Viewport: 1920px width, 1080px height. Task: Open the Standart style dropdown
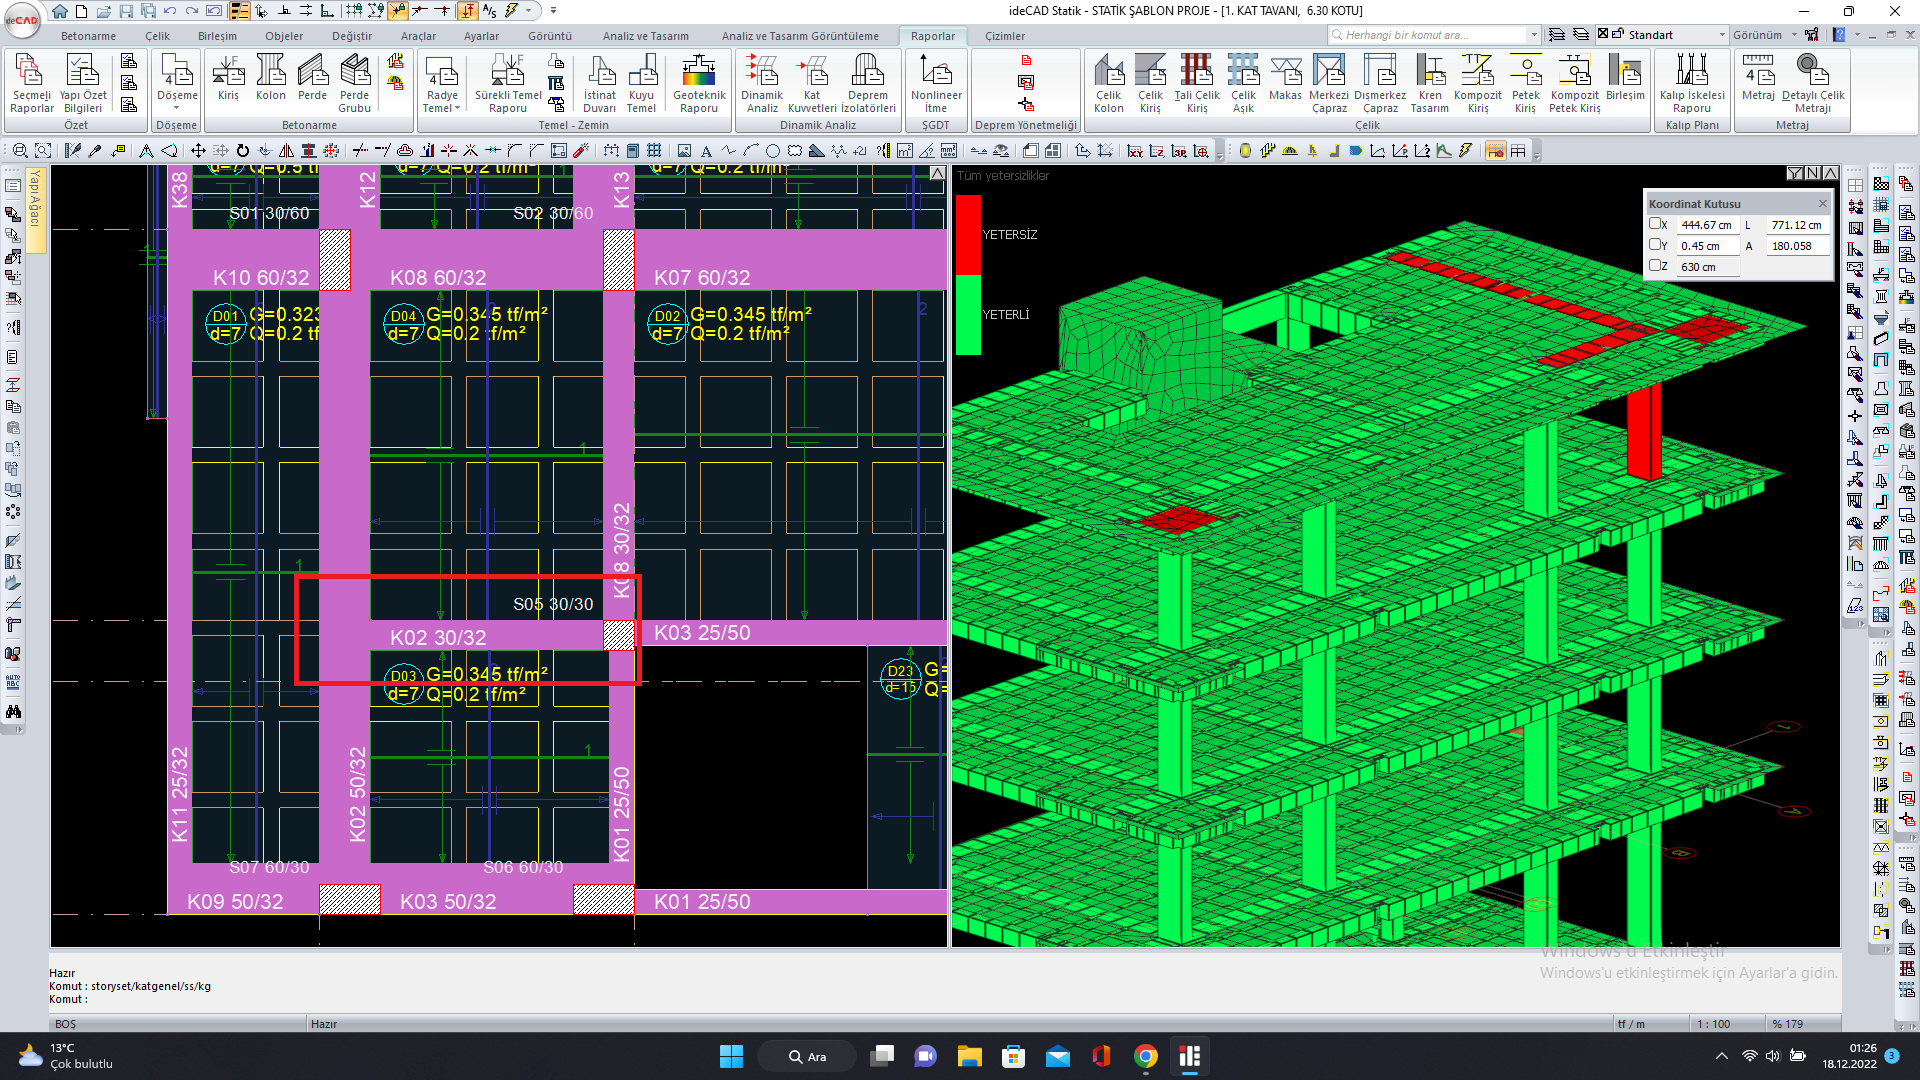[1722, 35]
